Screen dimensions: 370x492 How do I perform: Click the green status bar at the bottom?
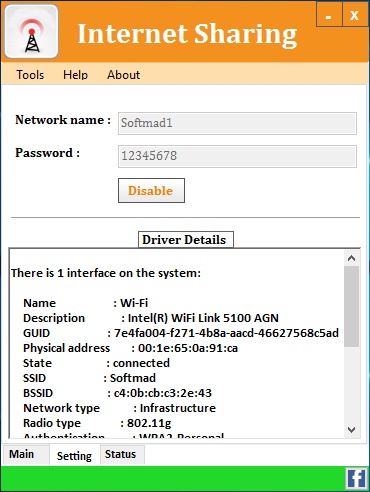click(x=173, y=478)
